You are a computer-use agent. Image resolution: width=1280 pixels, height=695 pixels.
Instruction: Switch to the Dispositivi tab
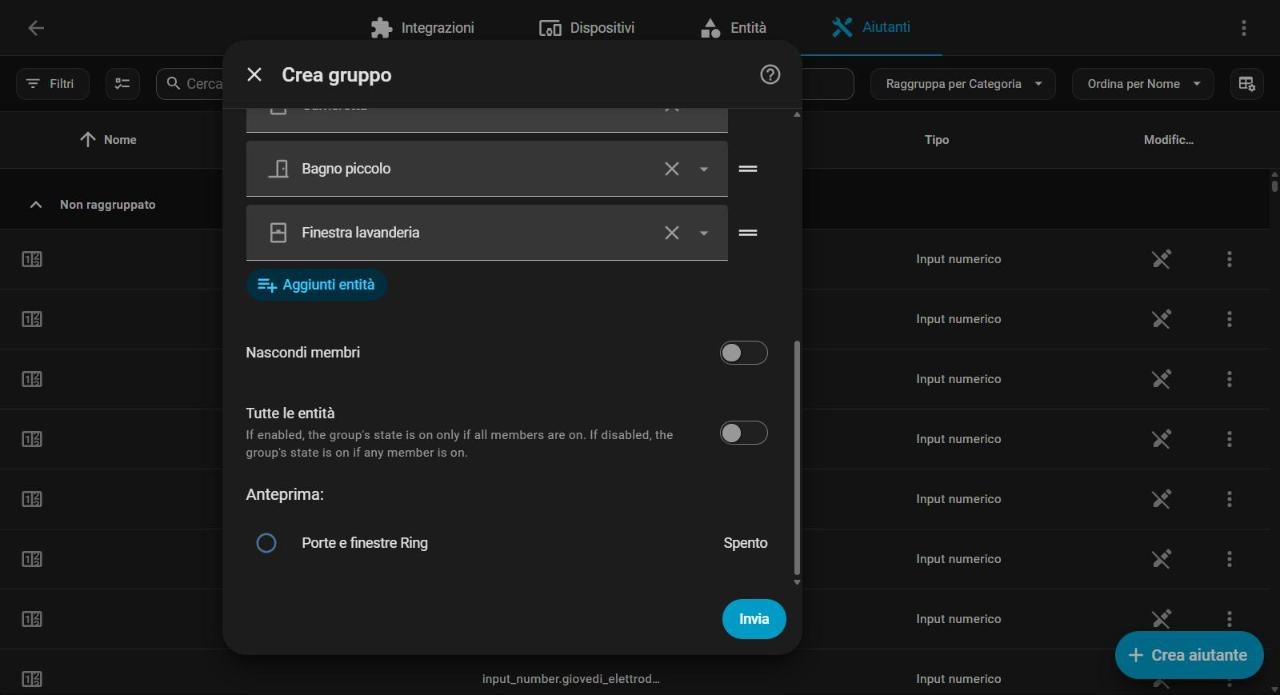click(587, 28)
